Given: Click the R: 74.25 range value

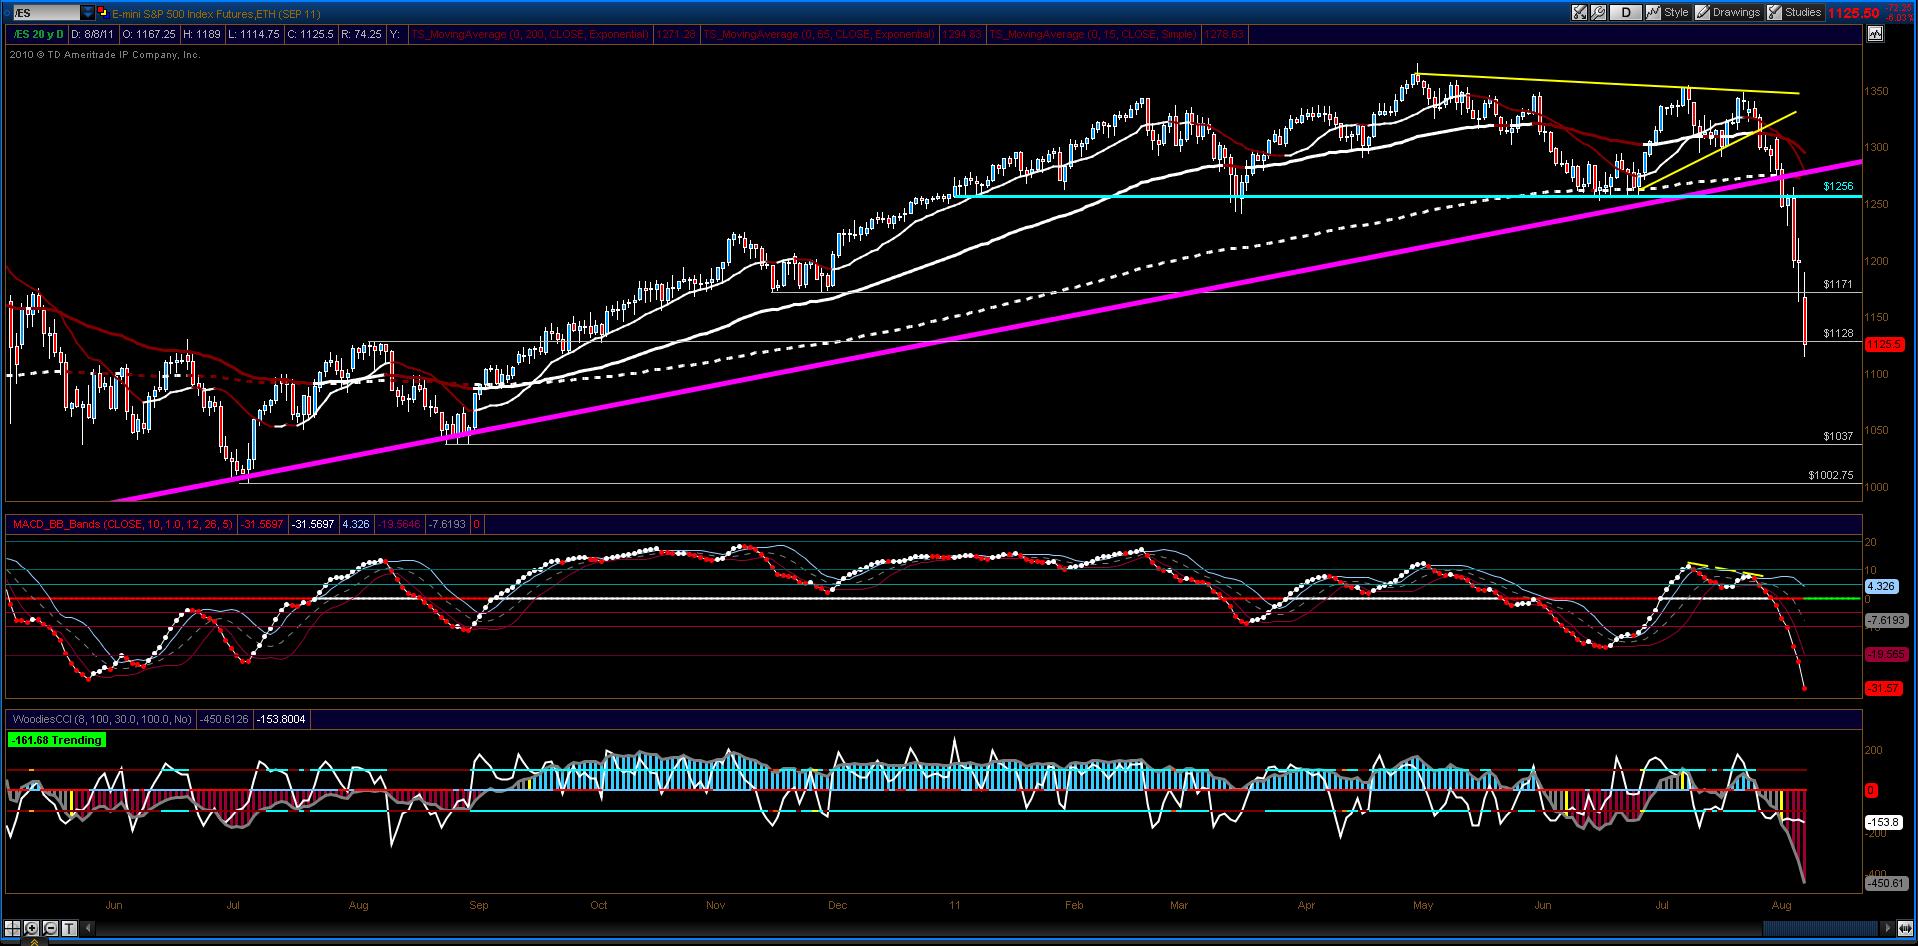Looking at the screenshot, I should pyautogui.click(x=361, y=34).
